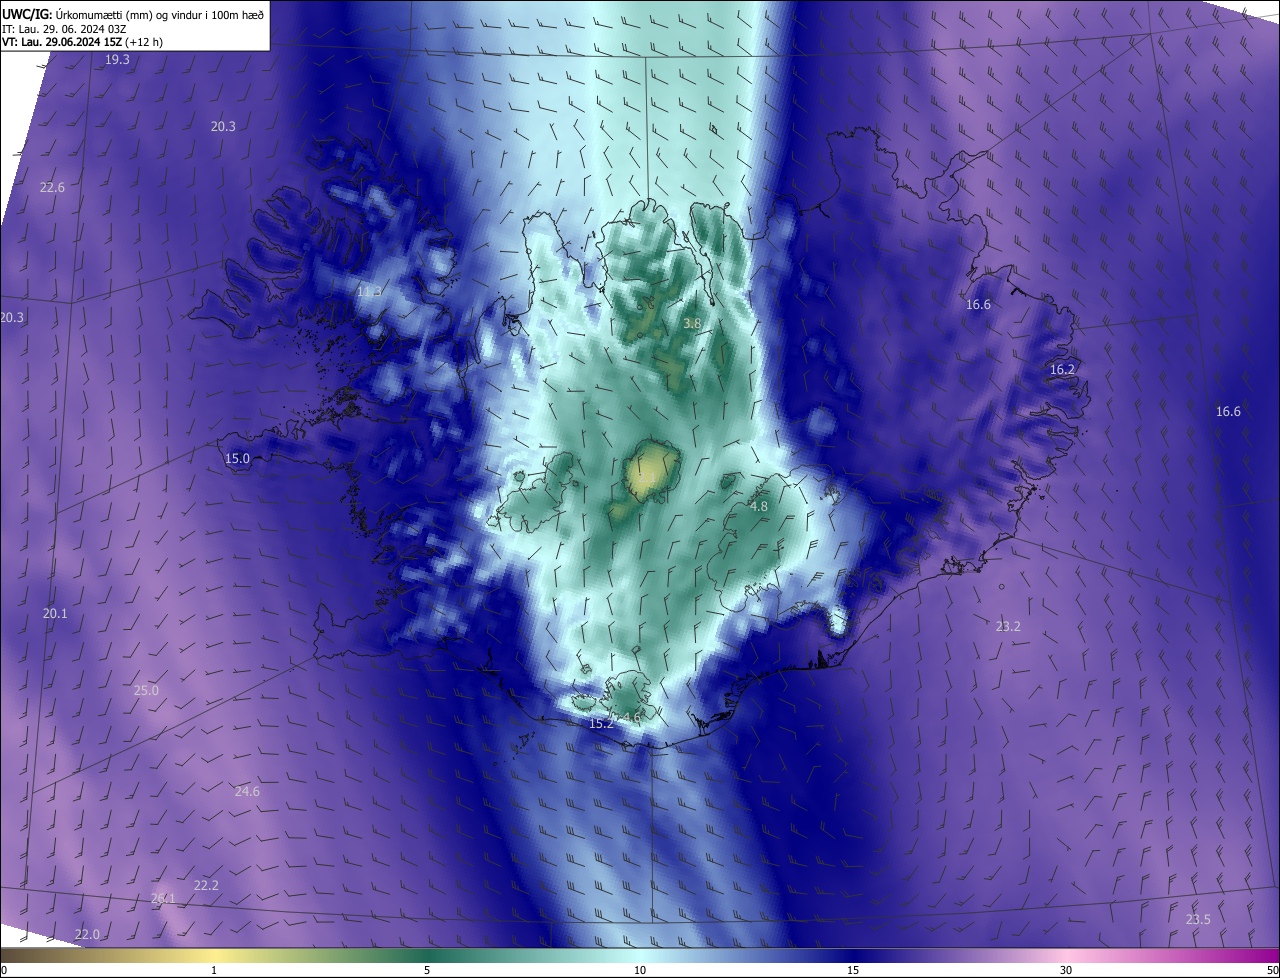Click the map value 4.8

pos(759,507)
